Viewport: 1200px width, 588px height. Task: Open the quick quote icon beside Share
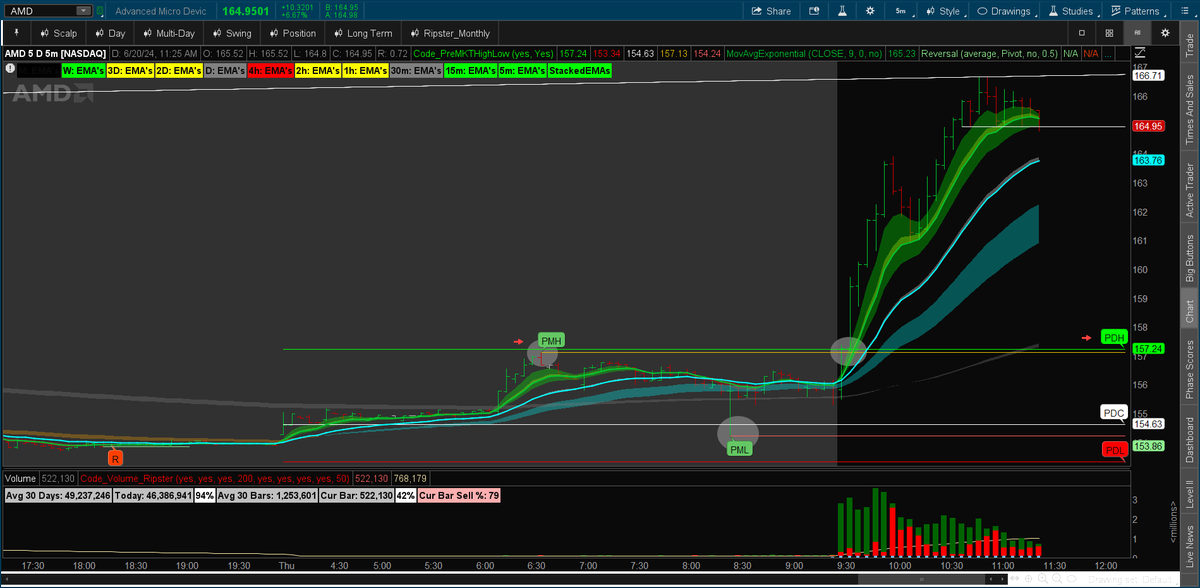click(814, 11)
